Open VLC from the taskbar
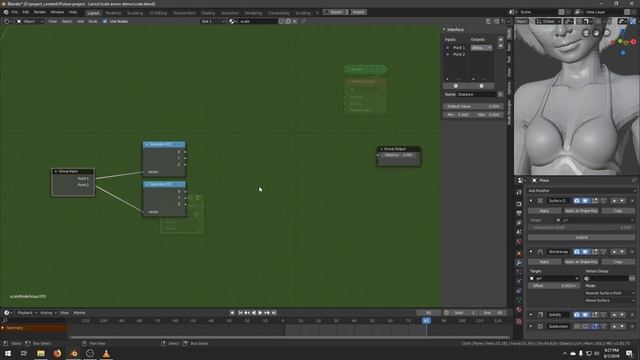Image resolution: width=640 pixels, height=360 pixels. [x=106, y=353]
